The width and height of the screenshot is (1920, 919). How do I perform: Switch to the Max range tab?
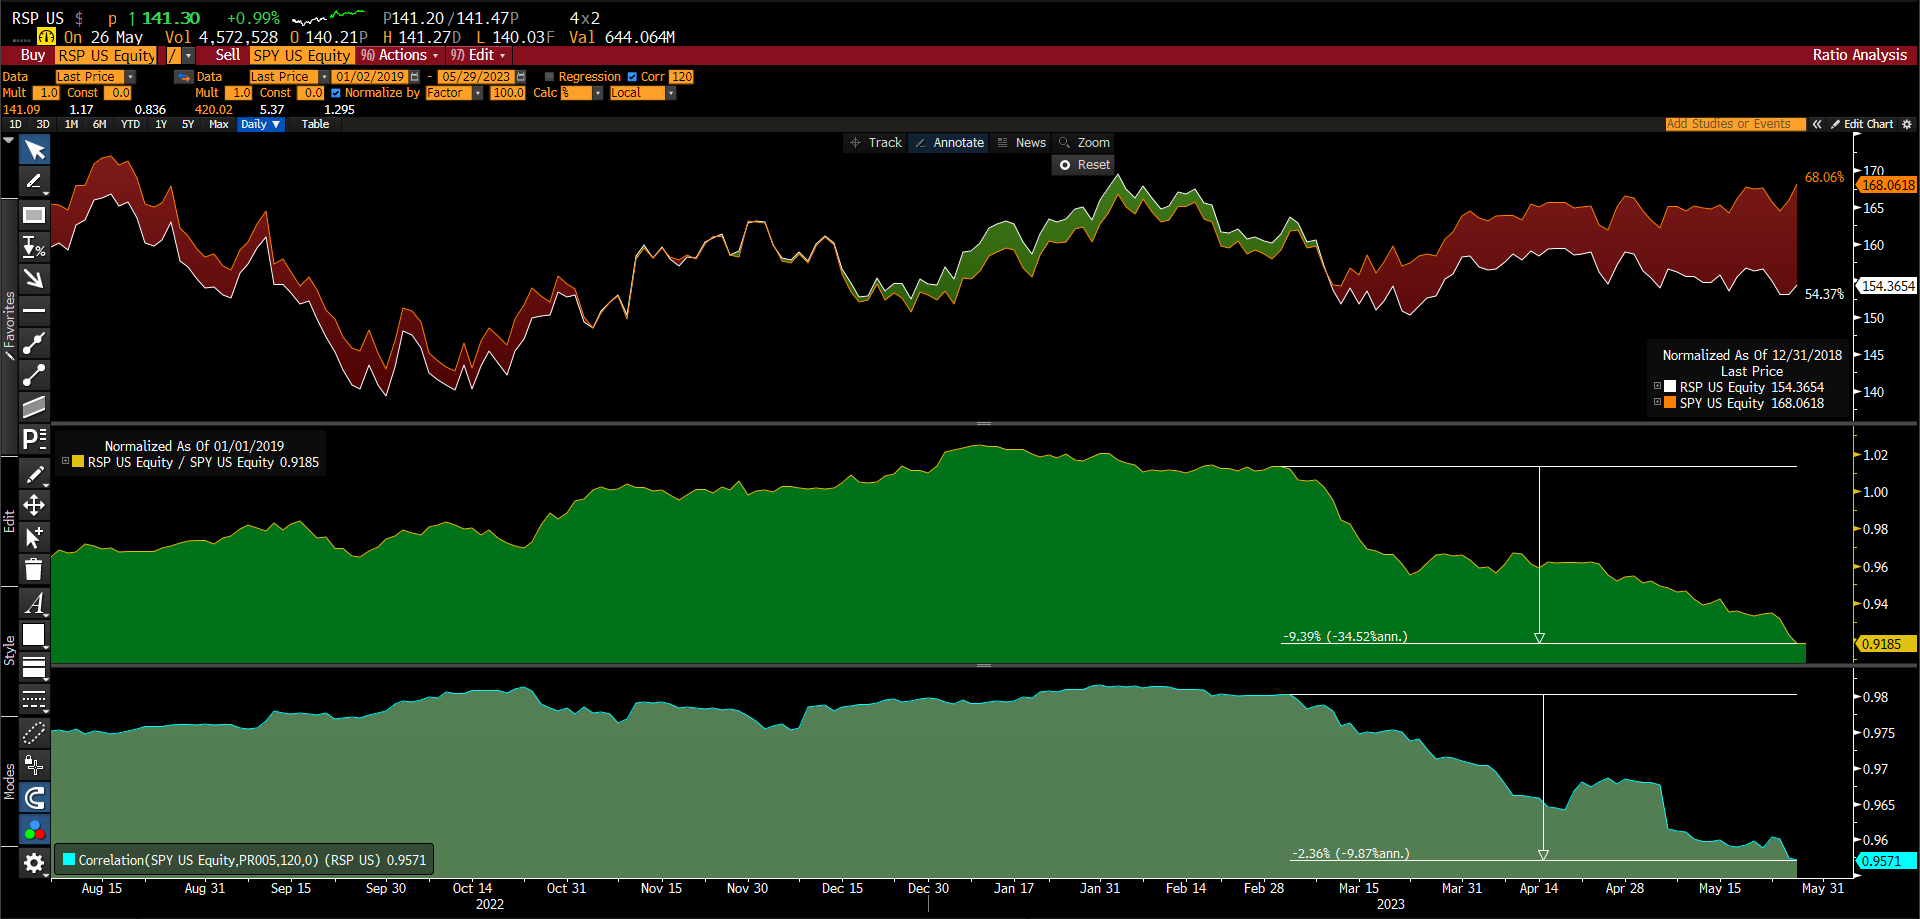[x=219, y=125]
